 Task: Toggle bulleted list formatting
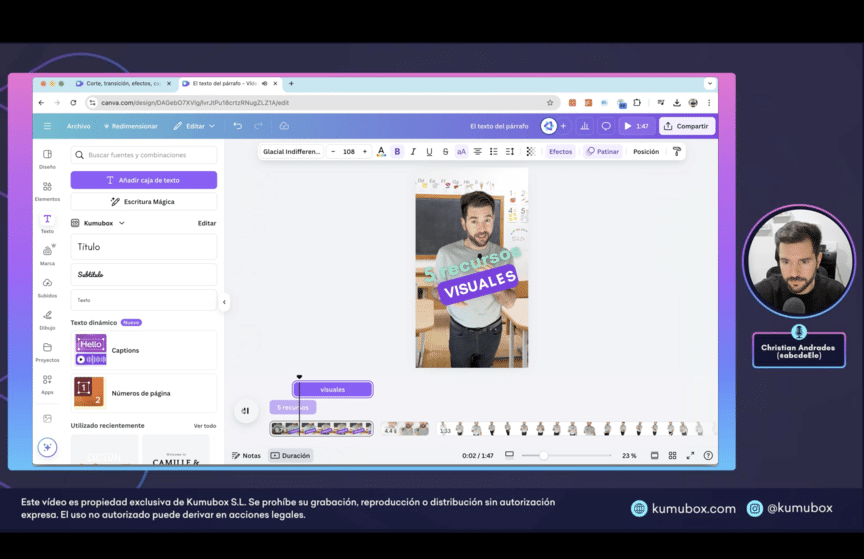[494, 152]
